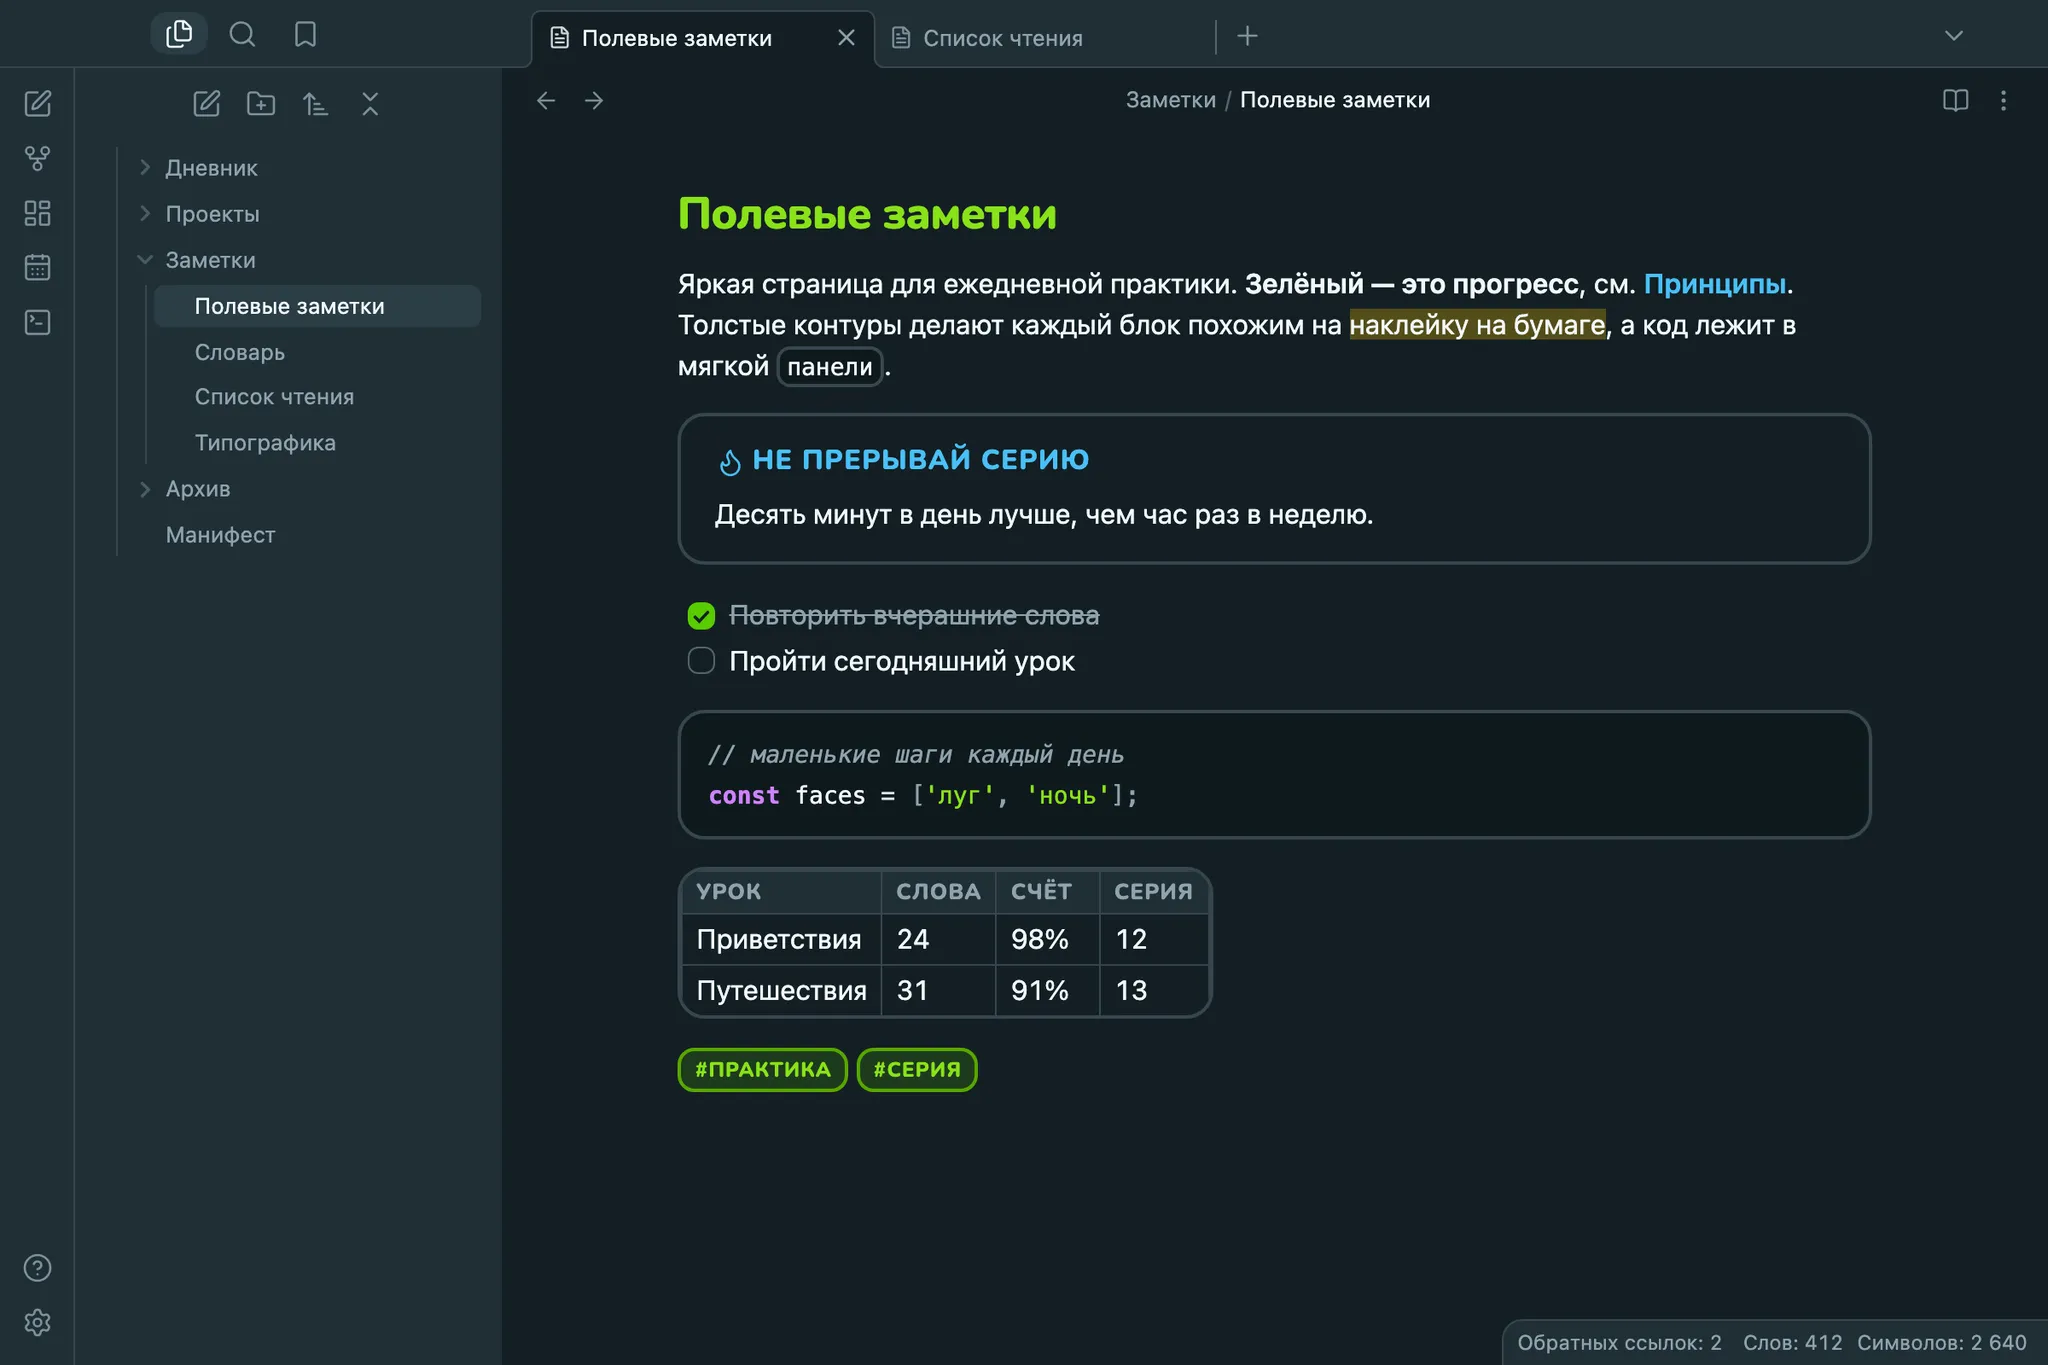Click Полевые заметки breadcrumb title
This screenshot has width=2048, height=1365.
coord(1335,100)
